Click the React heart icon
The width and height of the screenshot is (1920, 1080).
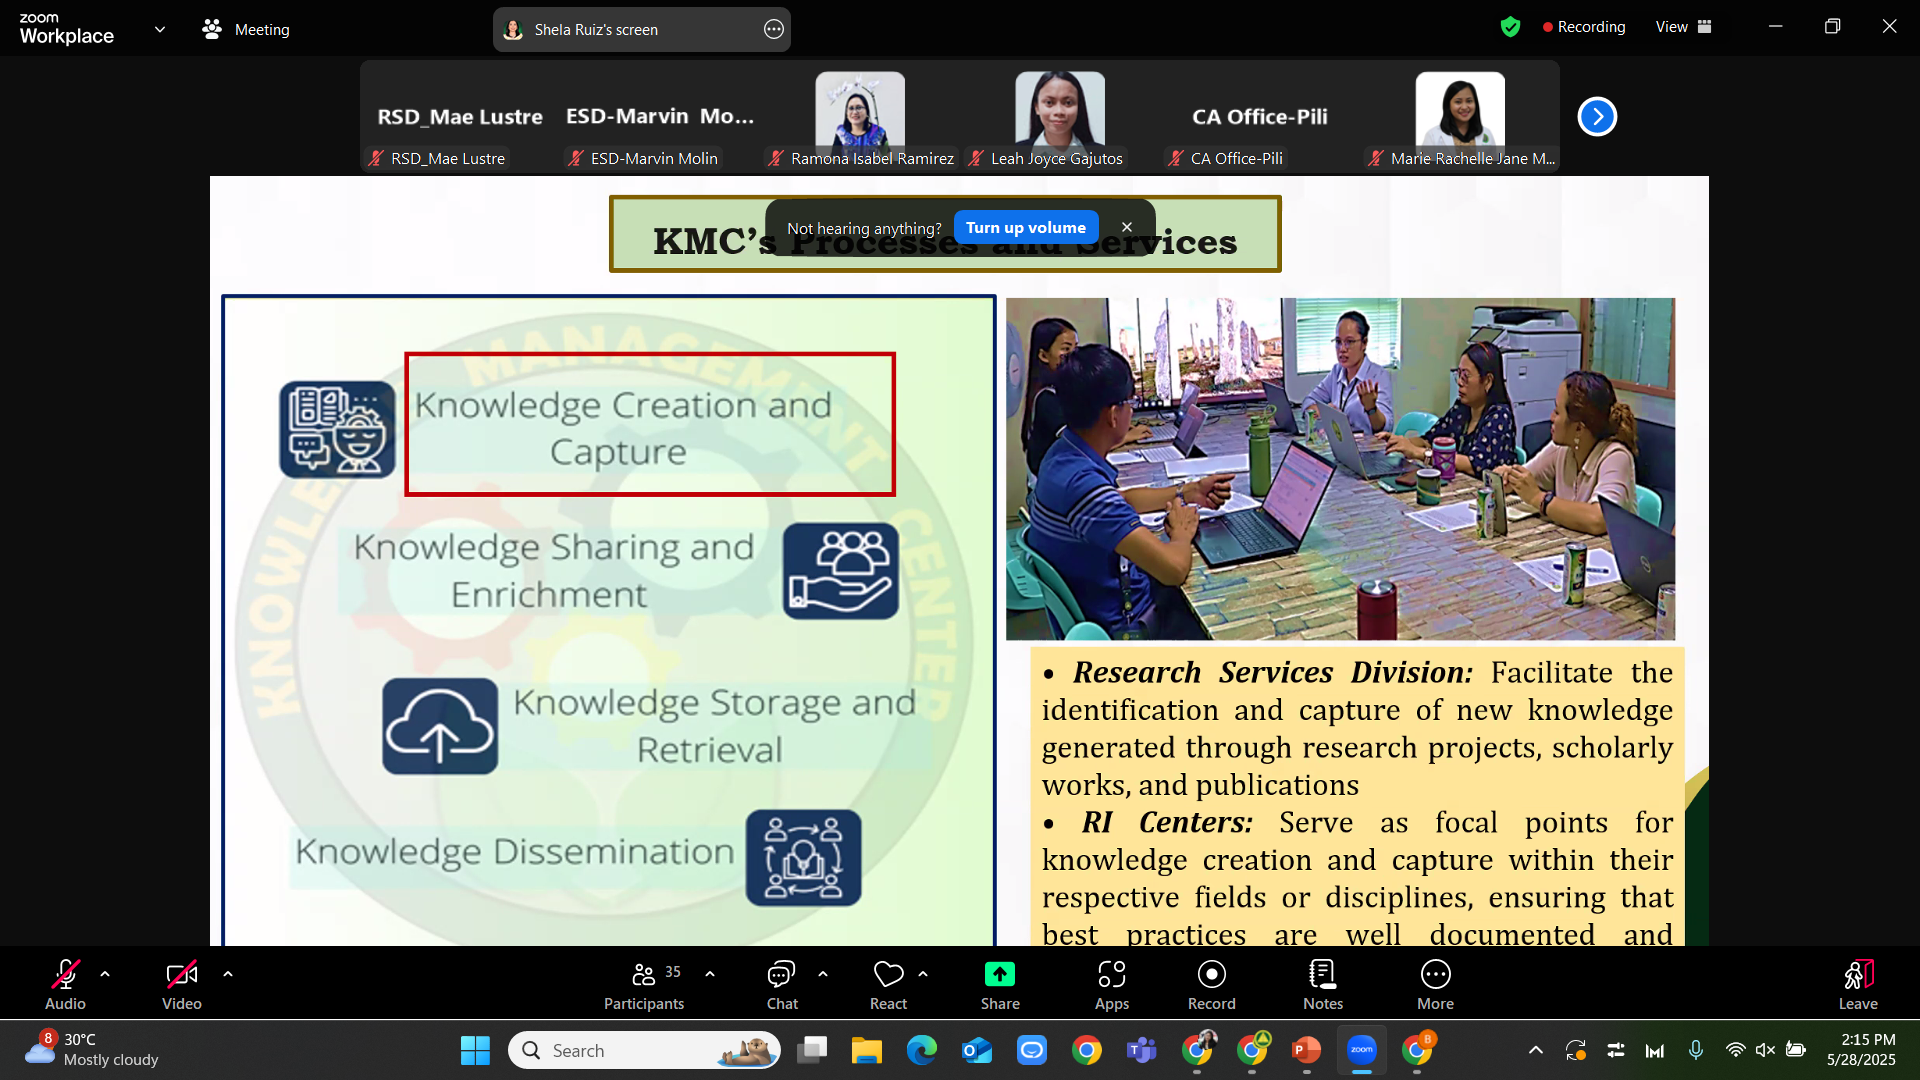point(888,975)
